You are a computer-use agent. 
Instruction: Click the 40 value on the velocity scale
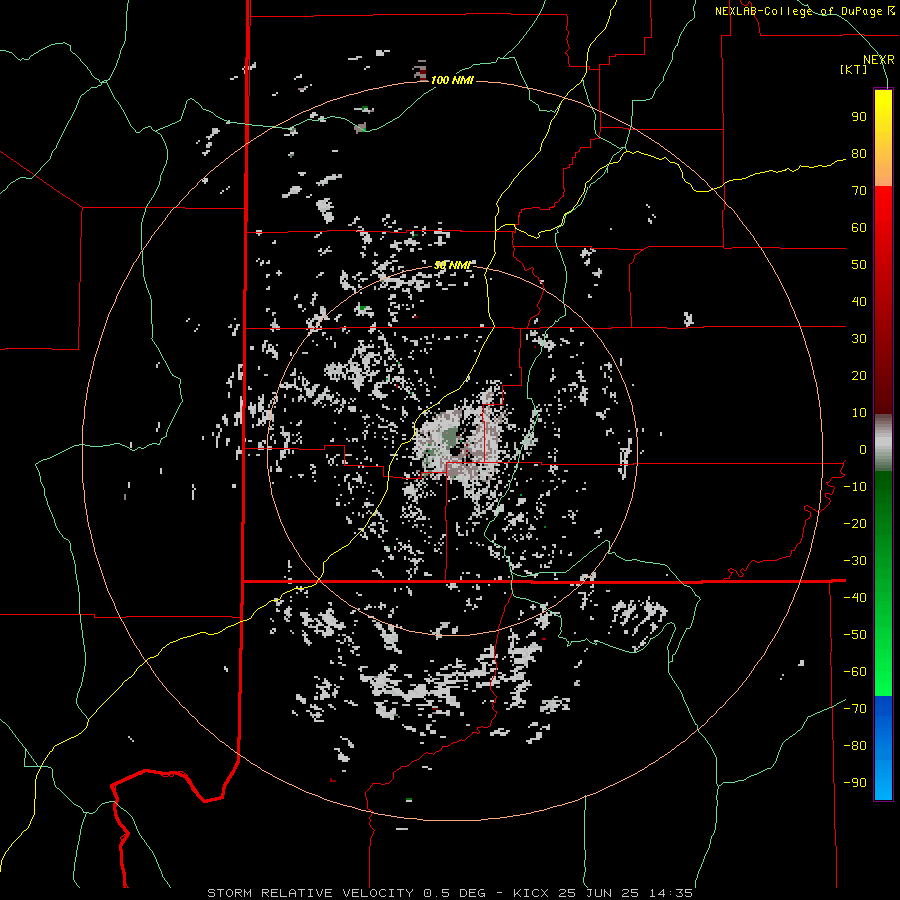pyautogui.click(x=859, y=302)
